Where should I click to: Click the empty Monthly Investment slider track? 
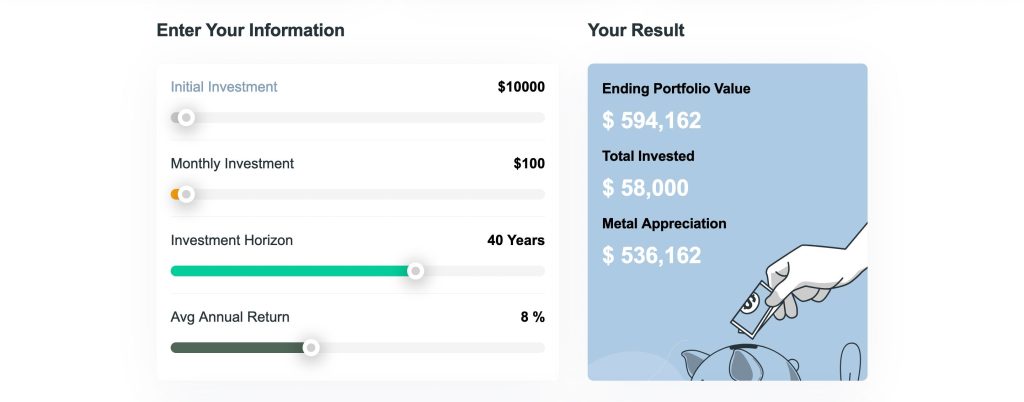point(370,194)
